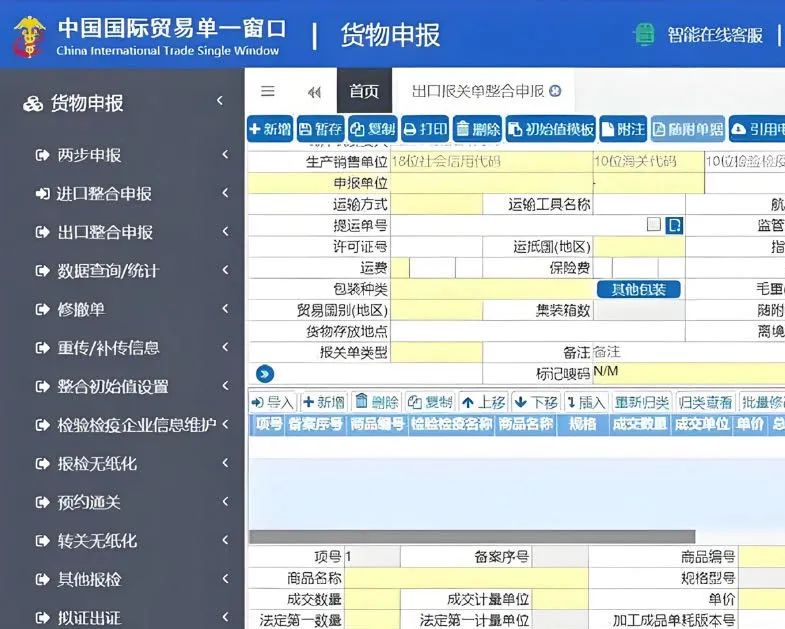Click the green customer service robot icon
Screen dimensions: 785x629
point(644,35)
